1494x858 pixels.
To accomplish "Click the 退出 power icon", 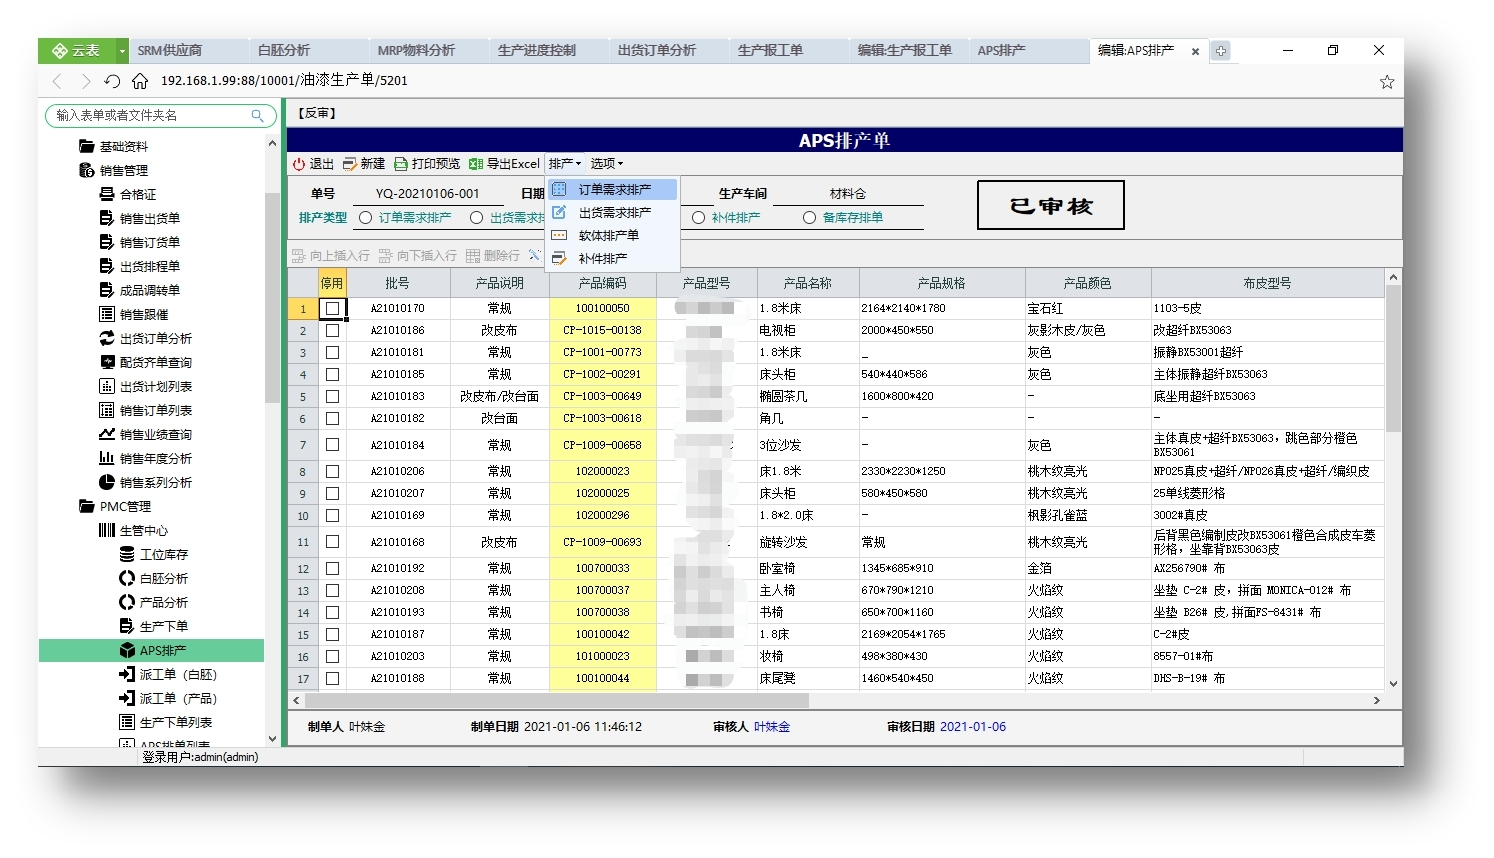I will [299, 164].
